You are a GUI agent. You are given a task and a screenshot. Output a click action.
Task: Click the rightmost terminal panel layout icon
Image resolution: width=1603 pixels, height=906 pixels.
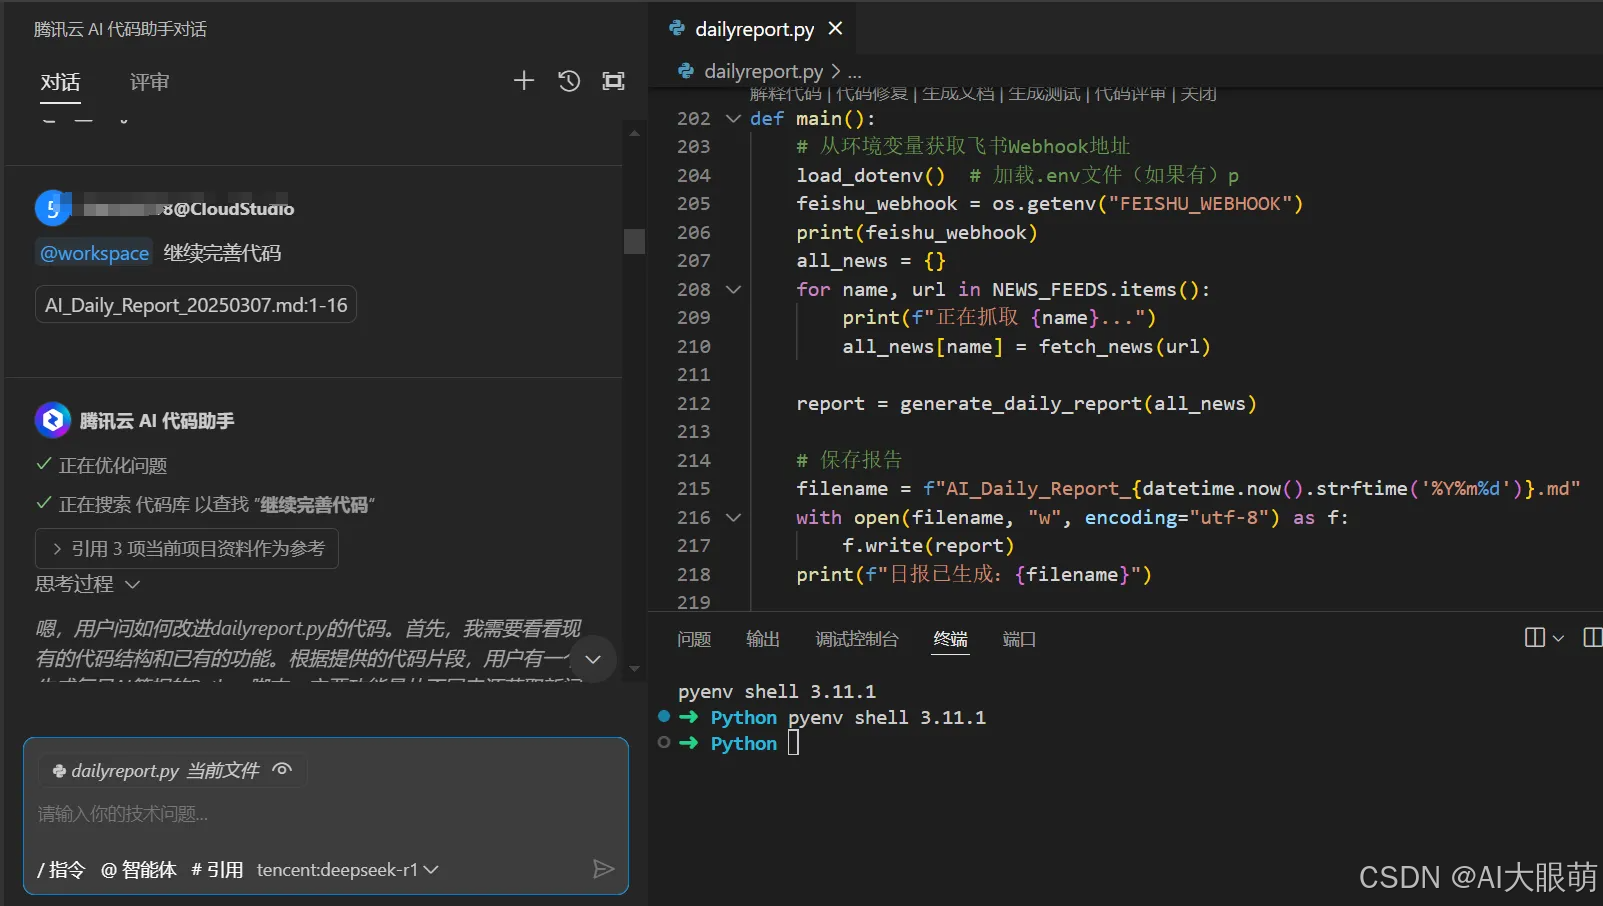pos(1593,638)
